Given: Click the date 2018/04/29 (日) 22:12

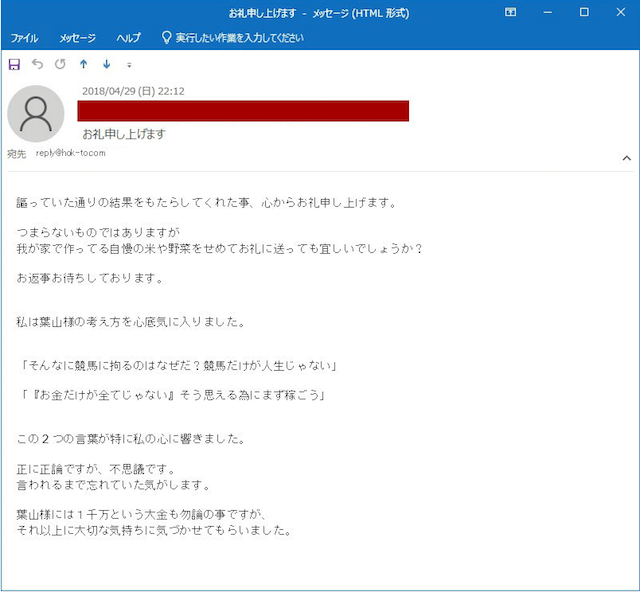Looking at the screenshot, I should pos(133,91).
